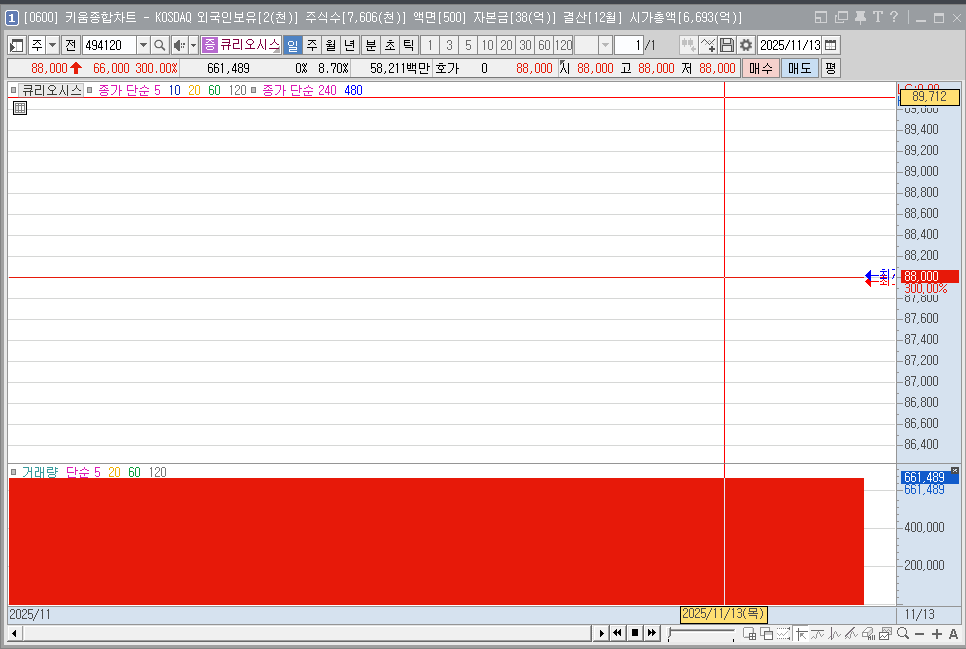Stop the chart replay
This screenshot has height=649, width=966.
(635, 633)
